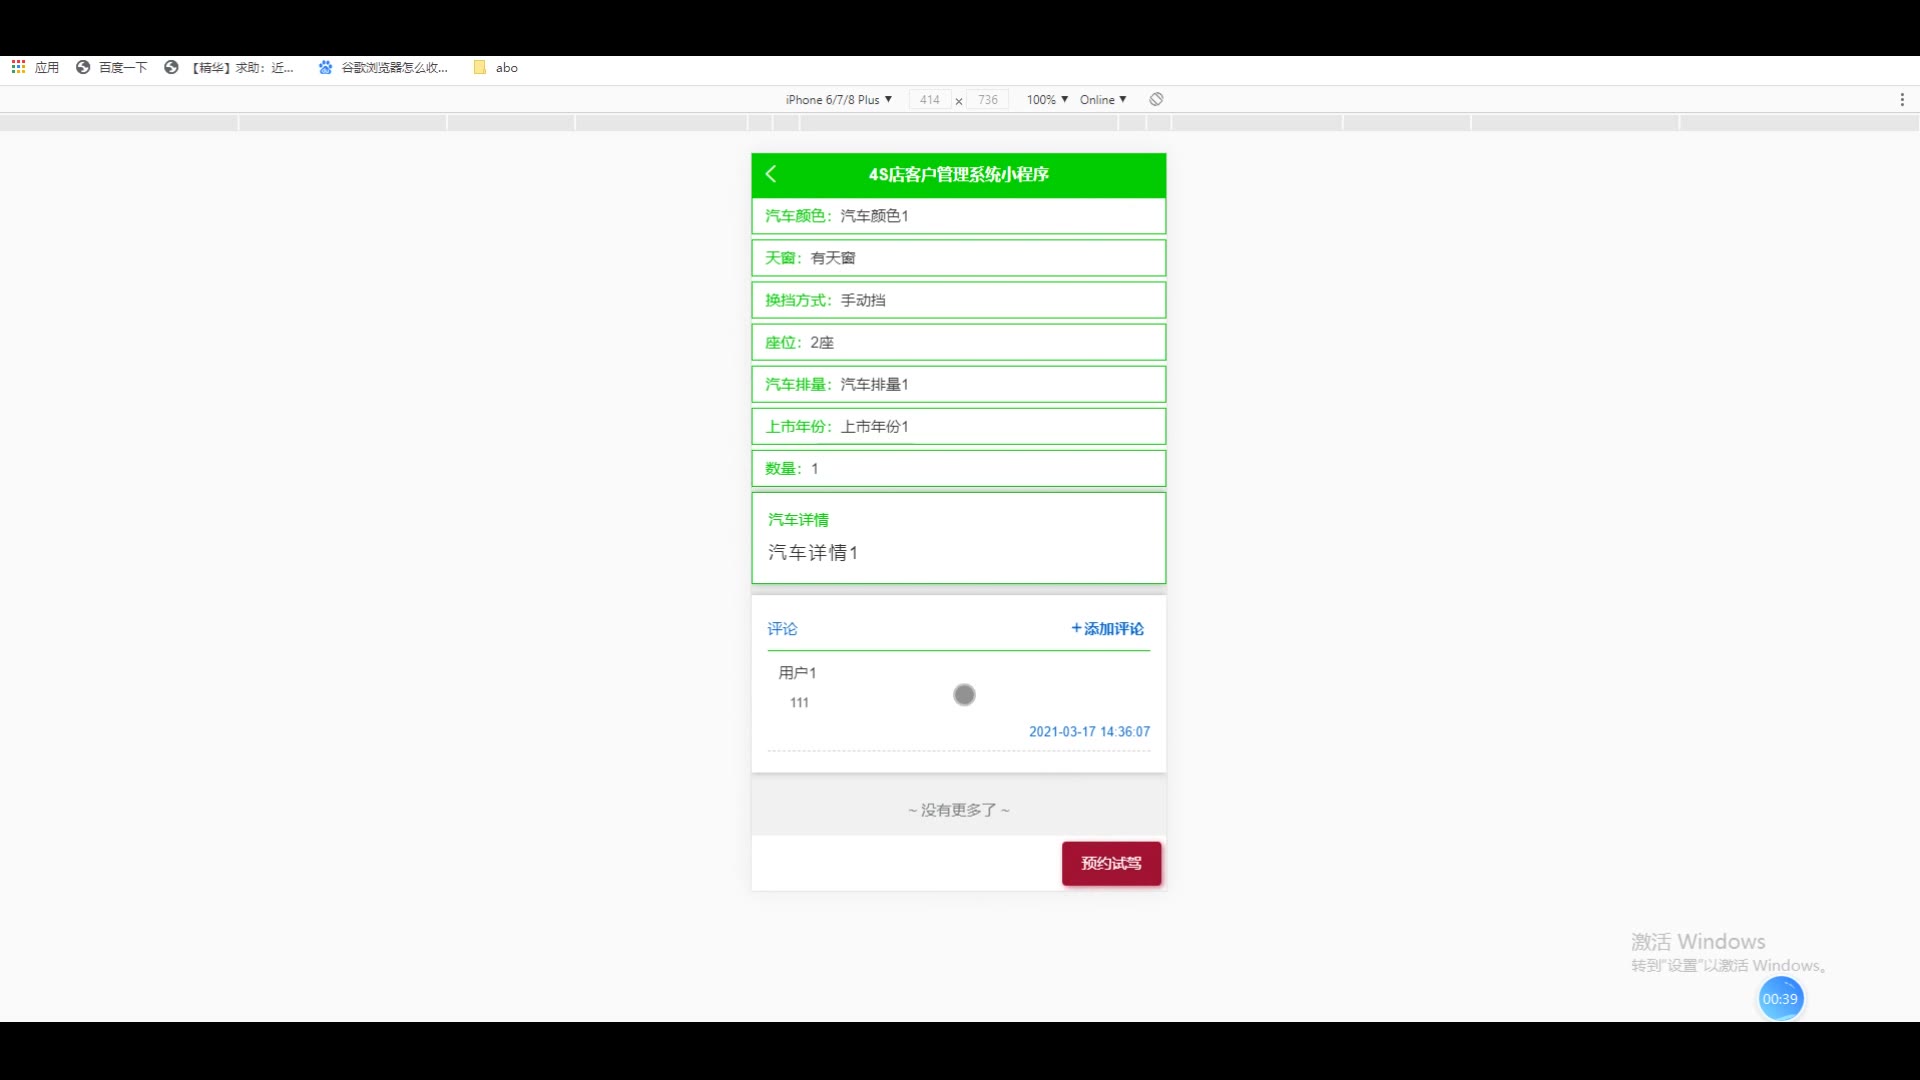This screenshot has width=1920, height=1080.
Task: Click the +添加评论 add comment link
Action: click(x=1107, y=629)
